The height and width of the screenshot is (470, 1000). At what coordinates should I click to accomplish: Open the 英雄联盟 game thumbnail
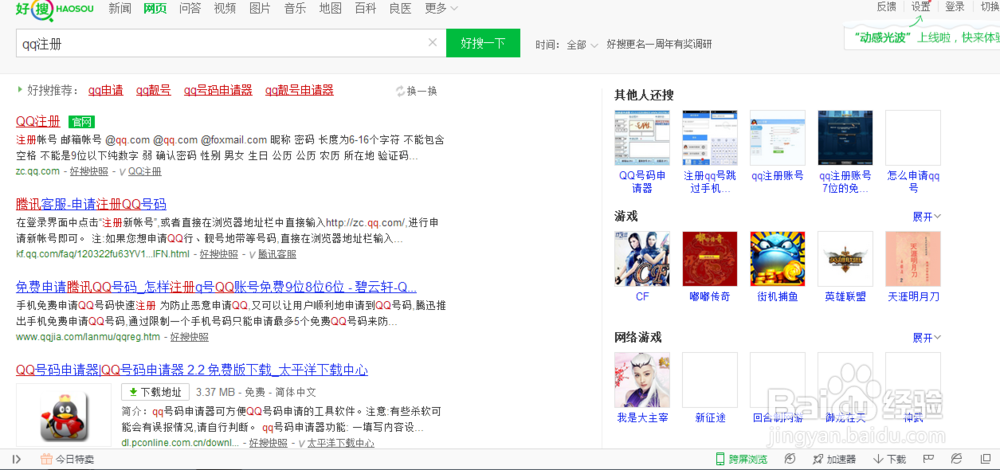[x=845, y=259]
